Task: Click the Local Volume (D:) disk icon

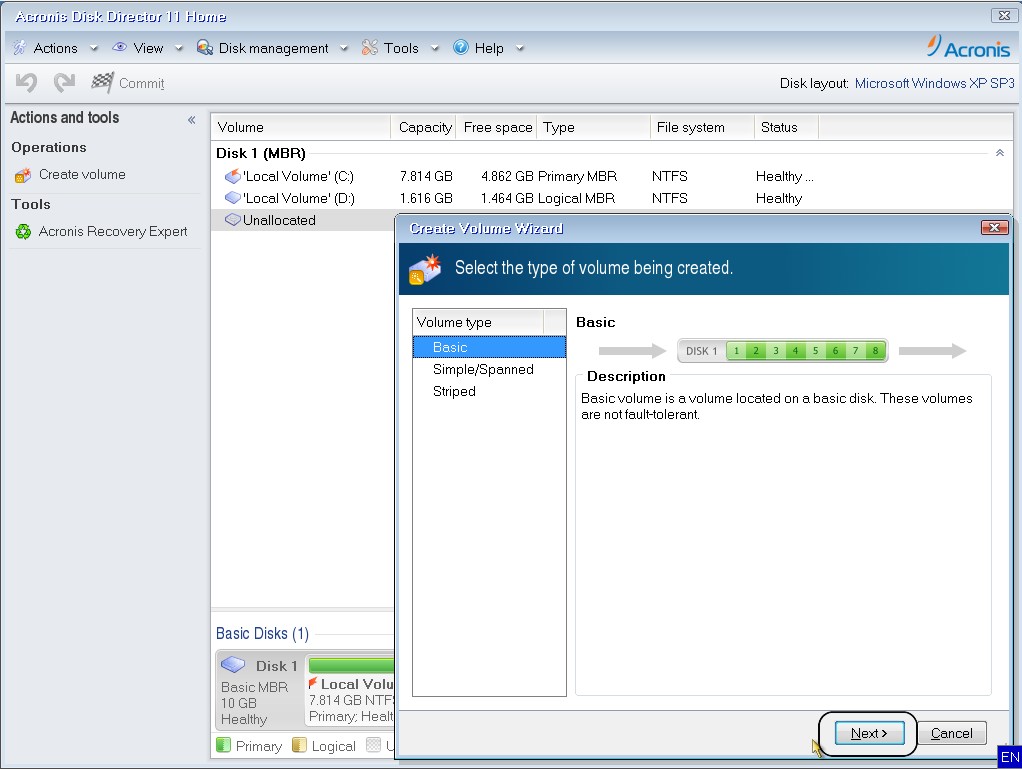Action: [x=232, y=198]
